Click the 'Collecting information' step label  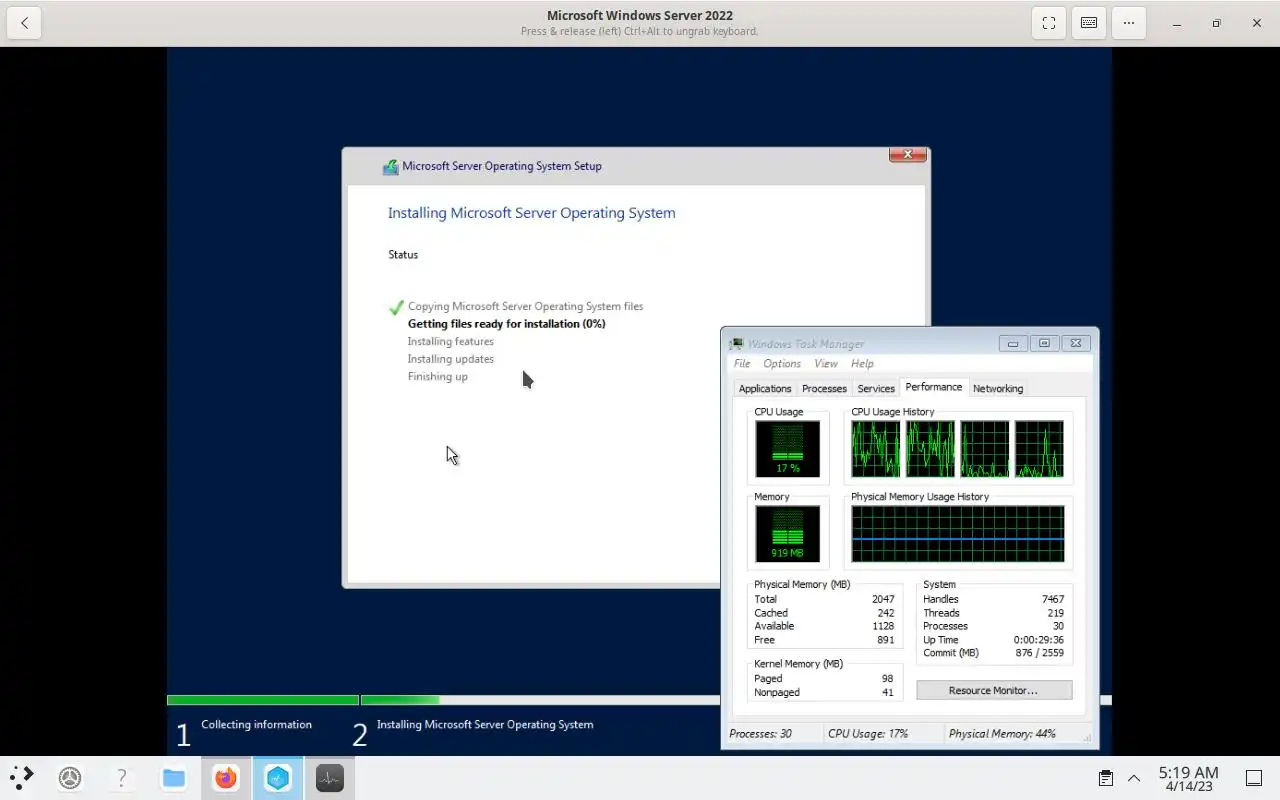coord(256,725)
